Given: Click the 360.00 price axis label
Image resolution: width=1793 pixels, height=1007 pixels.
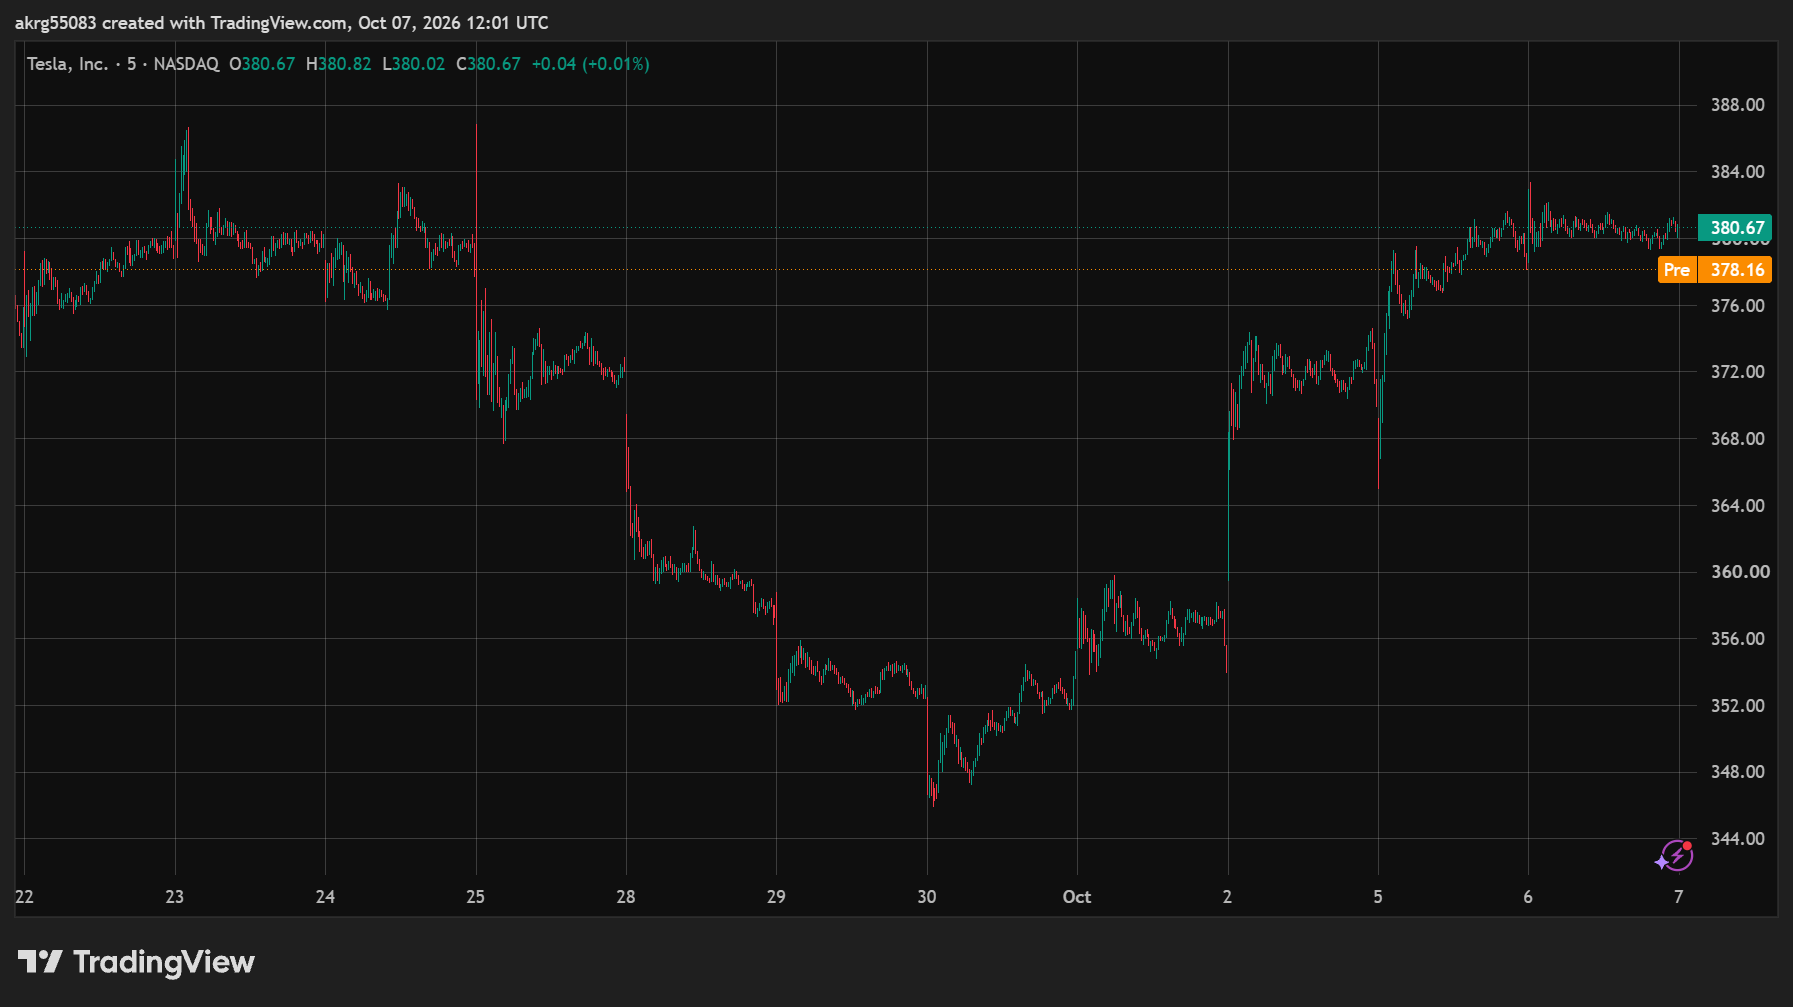Looking at the screenshot, I should [1740, 572].
